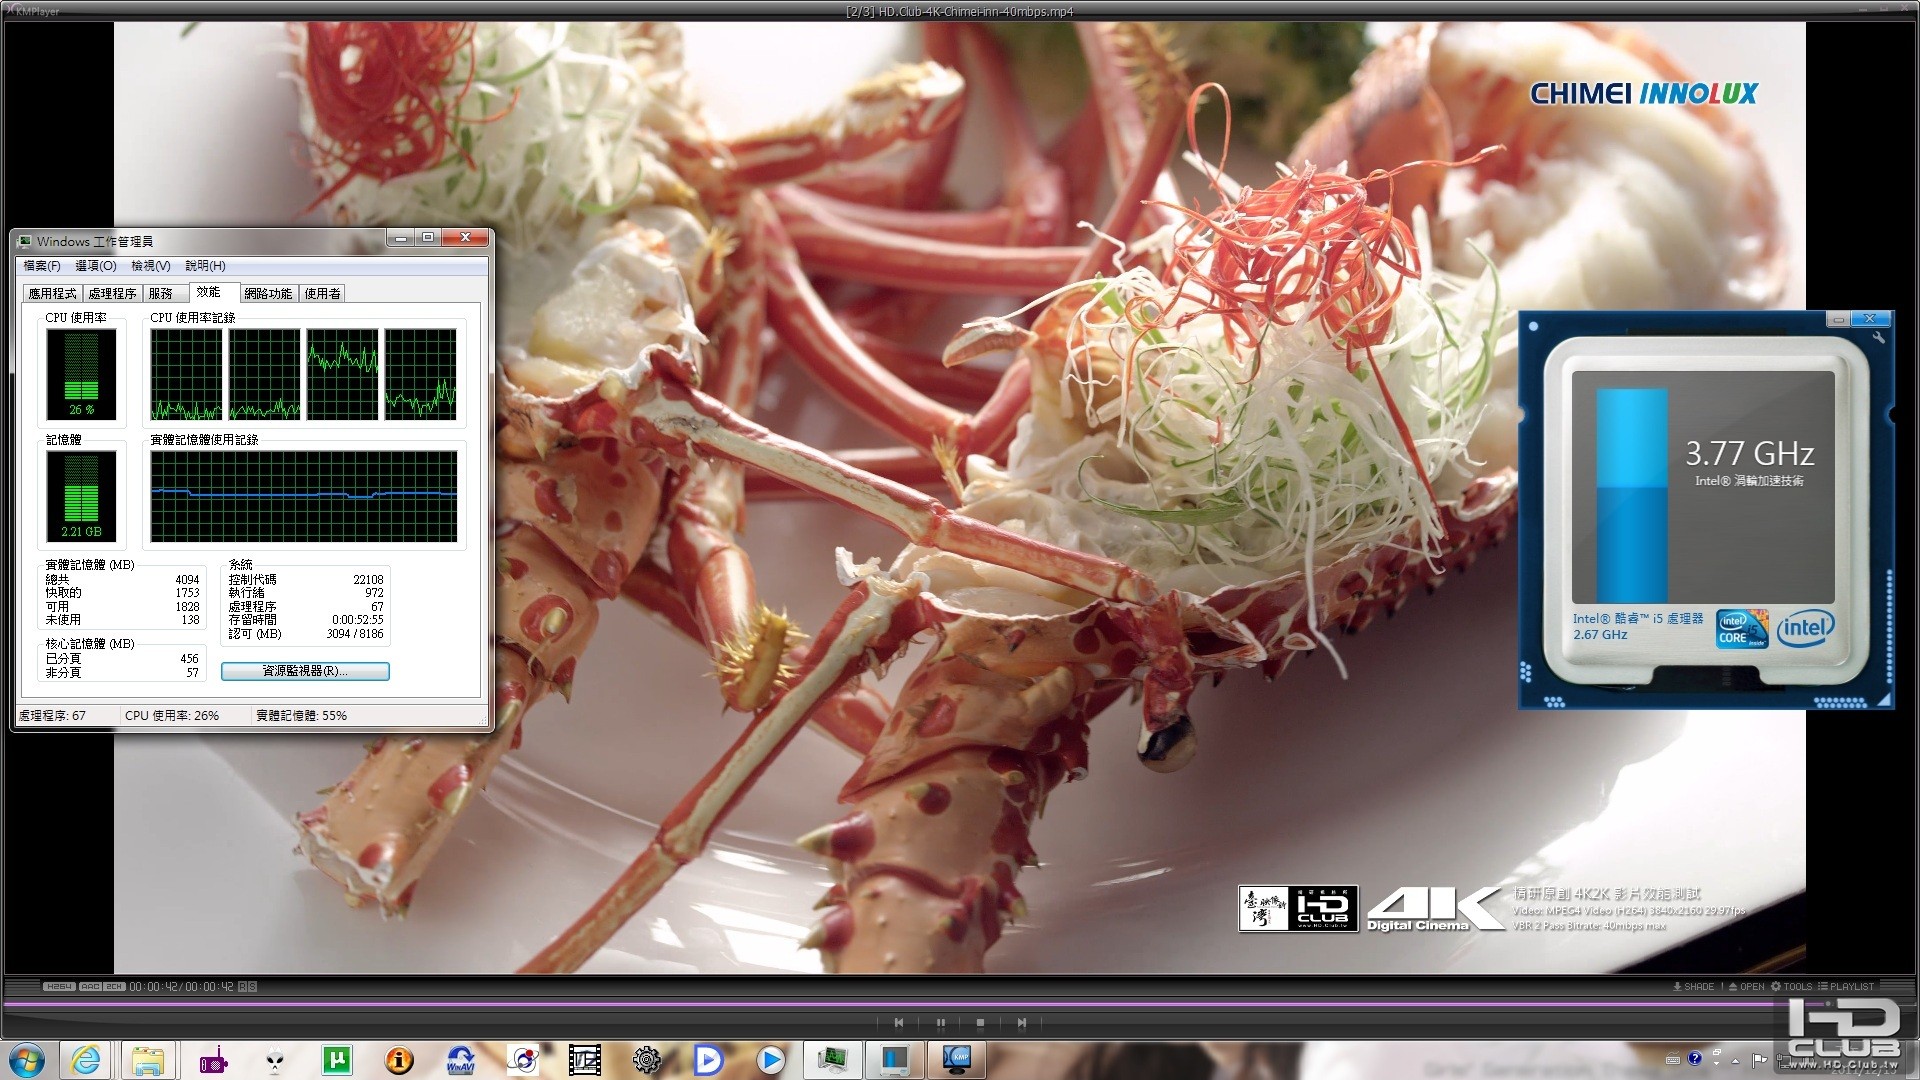Open the 檢視(V) menu in Task Manager
This screenshot has height=1080, width=1920.
[x=151, y=266]
